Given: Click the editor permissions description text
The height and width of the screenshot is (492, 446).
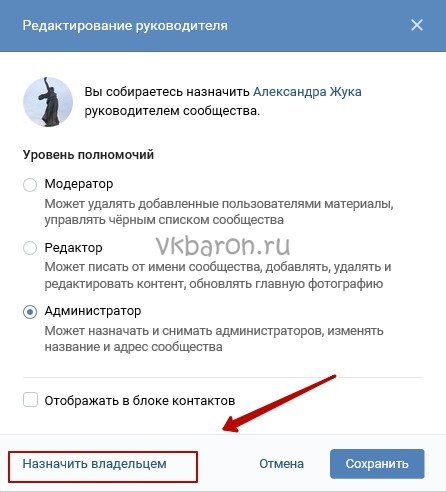Looking at the screenshot, I should click(x=218, y=275).
